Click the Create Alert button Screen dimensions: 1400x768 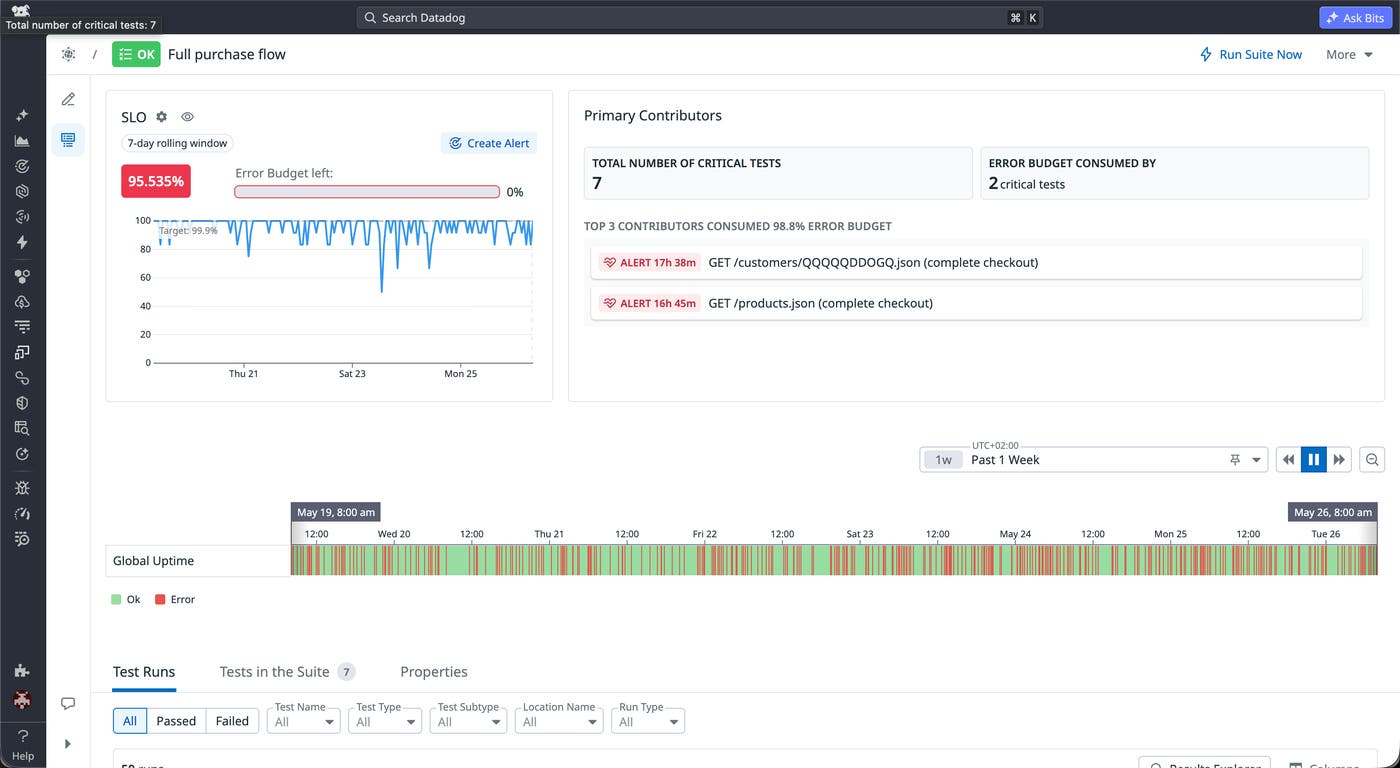[489, 143]
